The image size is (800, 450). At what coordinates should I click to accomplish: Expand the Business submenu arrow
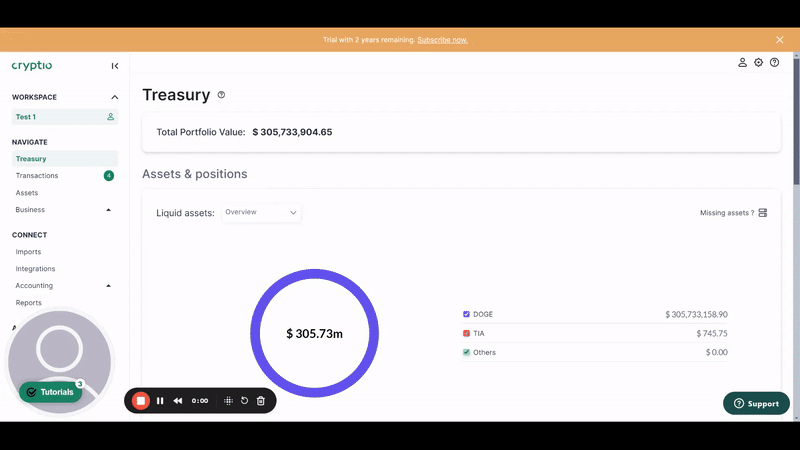(x=108, y=210)
